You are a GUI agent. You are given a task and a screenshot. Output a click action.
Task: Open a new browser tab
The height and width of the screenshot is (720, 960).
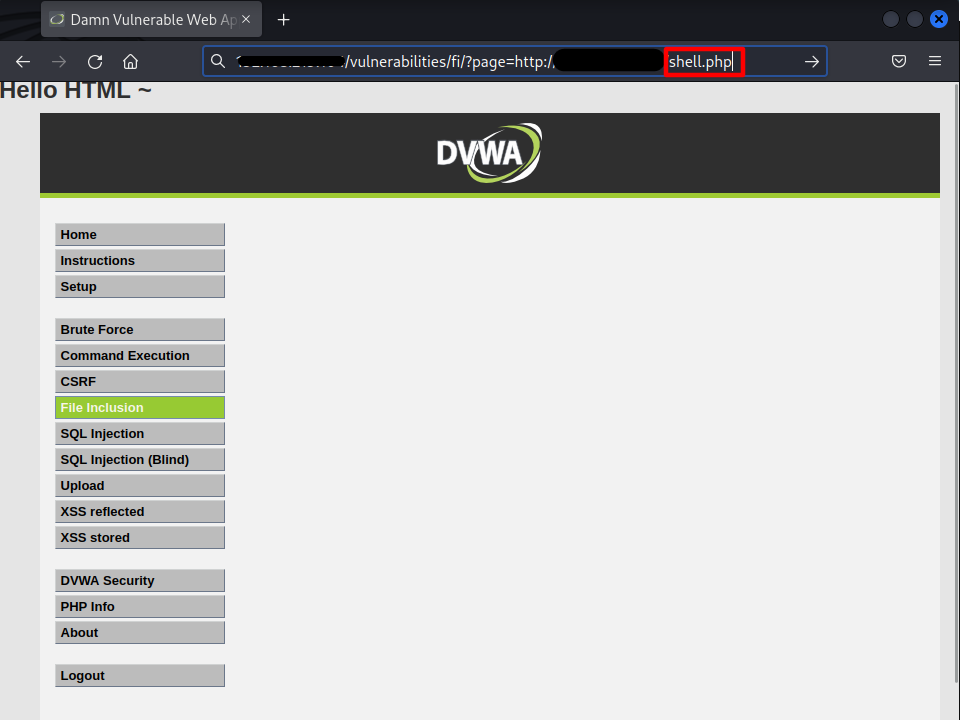(284, 19)
